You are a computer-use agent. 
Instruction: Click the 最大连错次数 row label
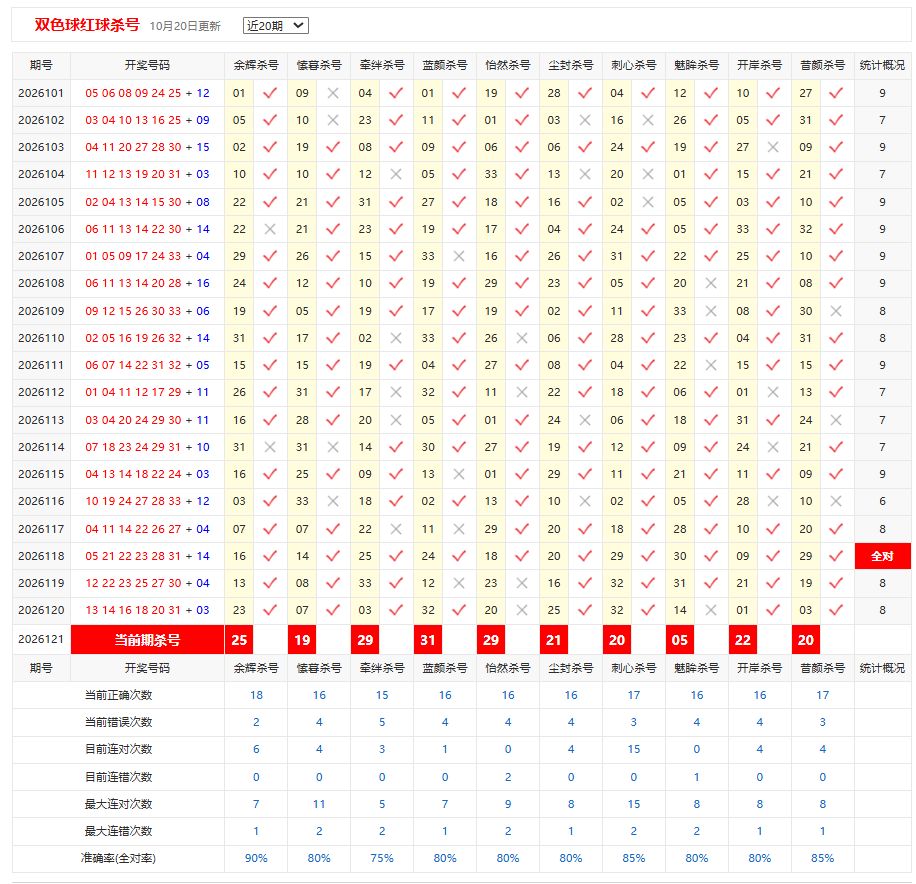pos(119,831)
